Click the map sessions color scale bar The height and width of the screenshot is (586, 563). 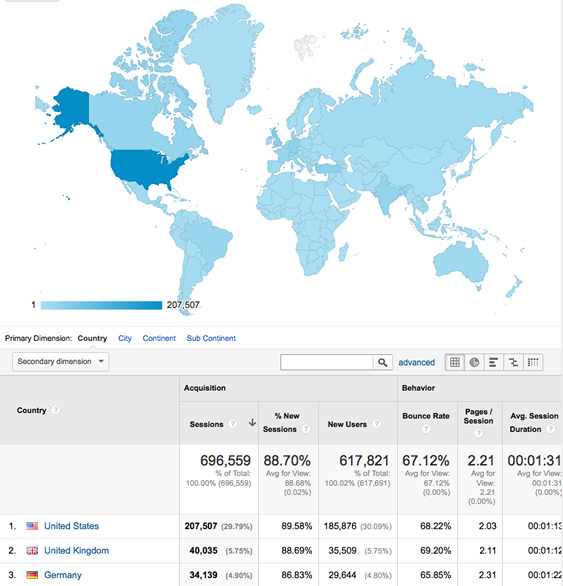101,305
